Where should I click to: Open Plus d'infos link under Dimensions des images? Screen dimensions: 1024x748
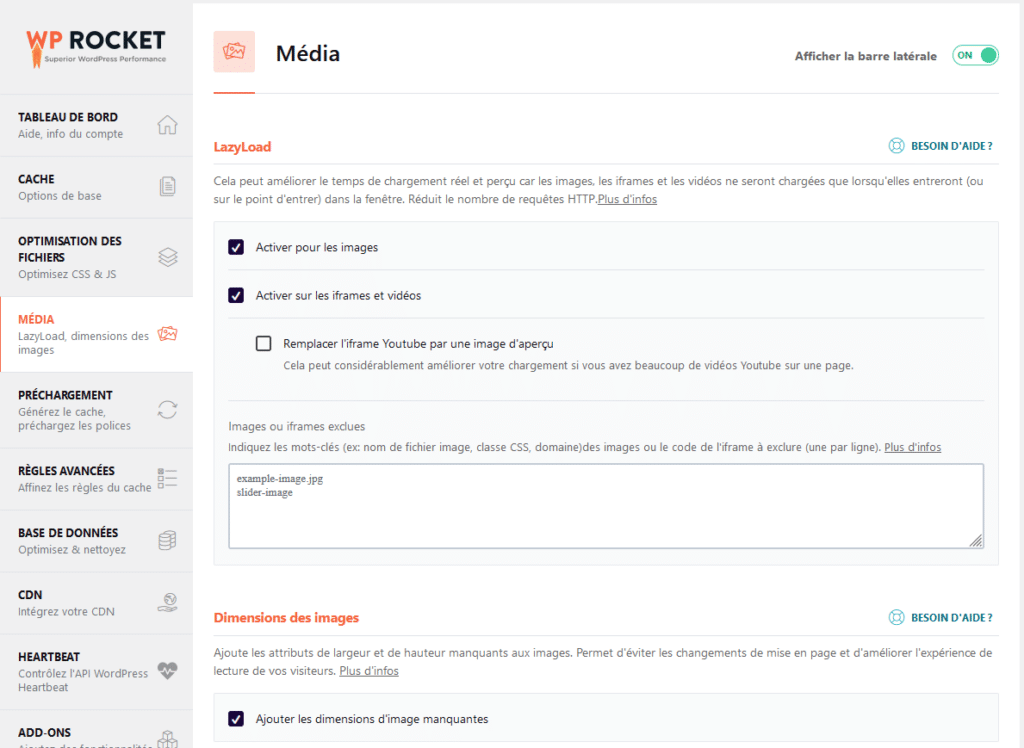(x=368, y=671)
